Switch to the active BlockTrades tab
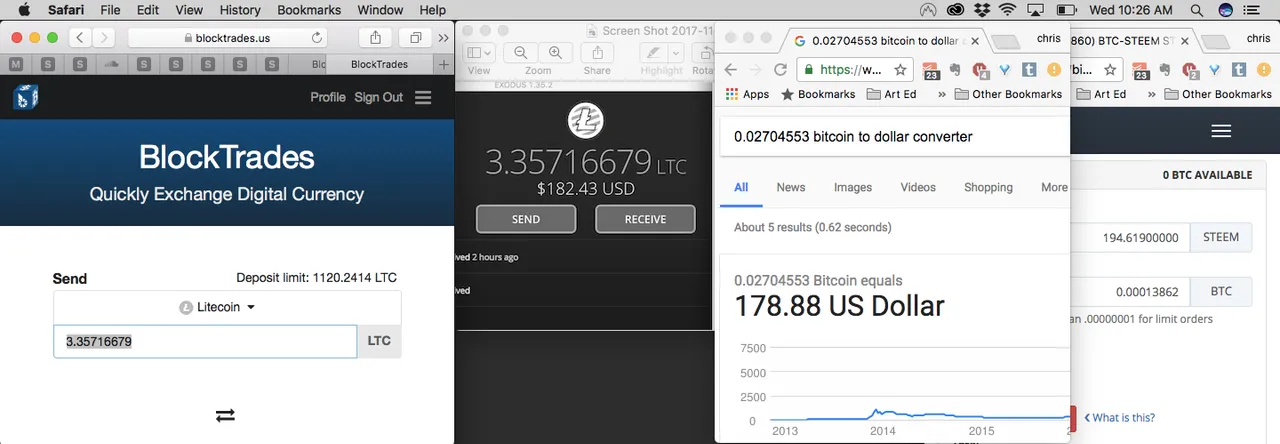Screen dimensions: 1280x444 pos(380,64)
